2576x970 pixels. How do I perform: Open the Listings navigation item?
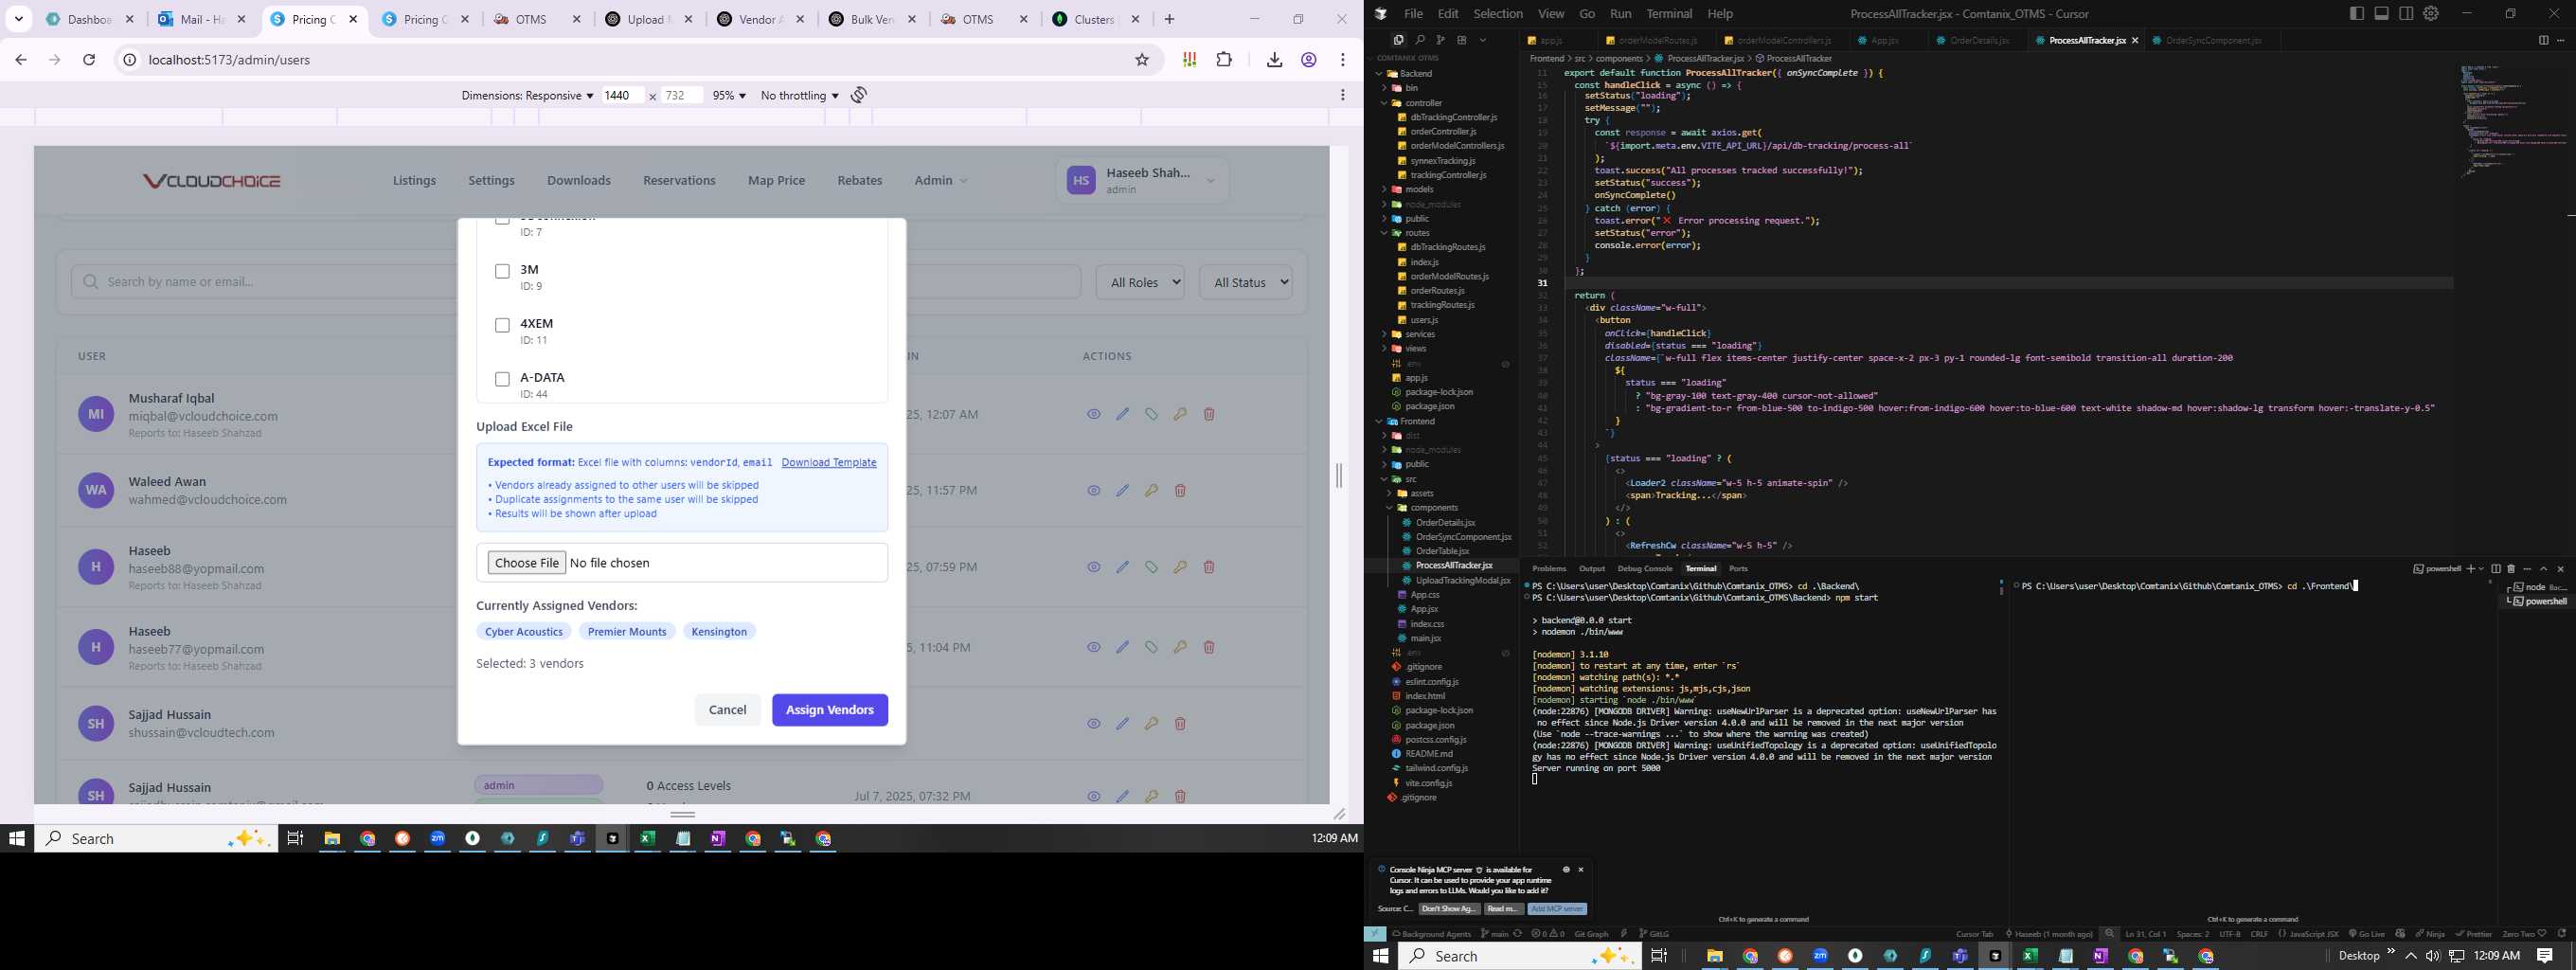click(x=414, y=181)
